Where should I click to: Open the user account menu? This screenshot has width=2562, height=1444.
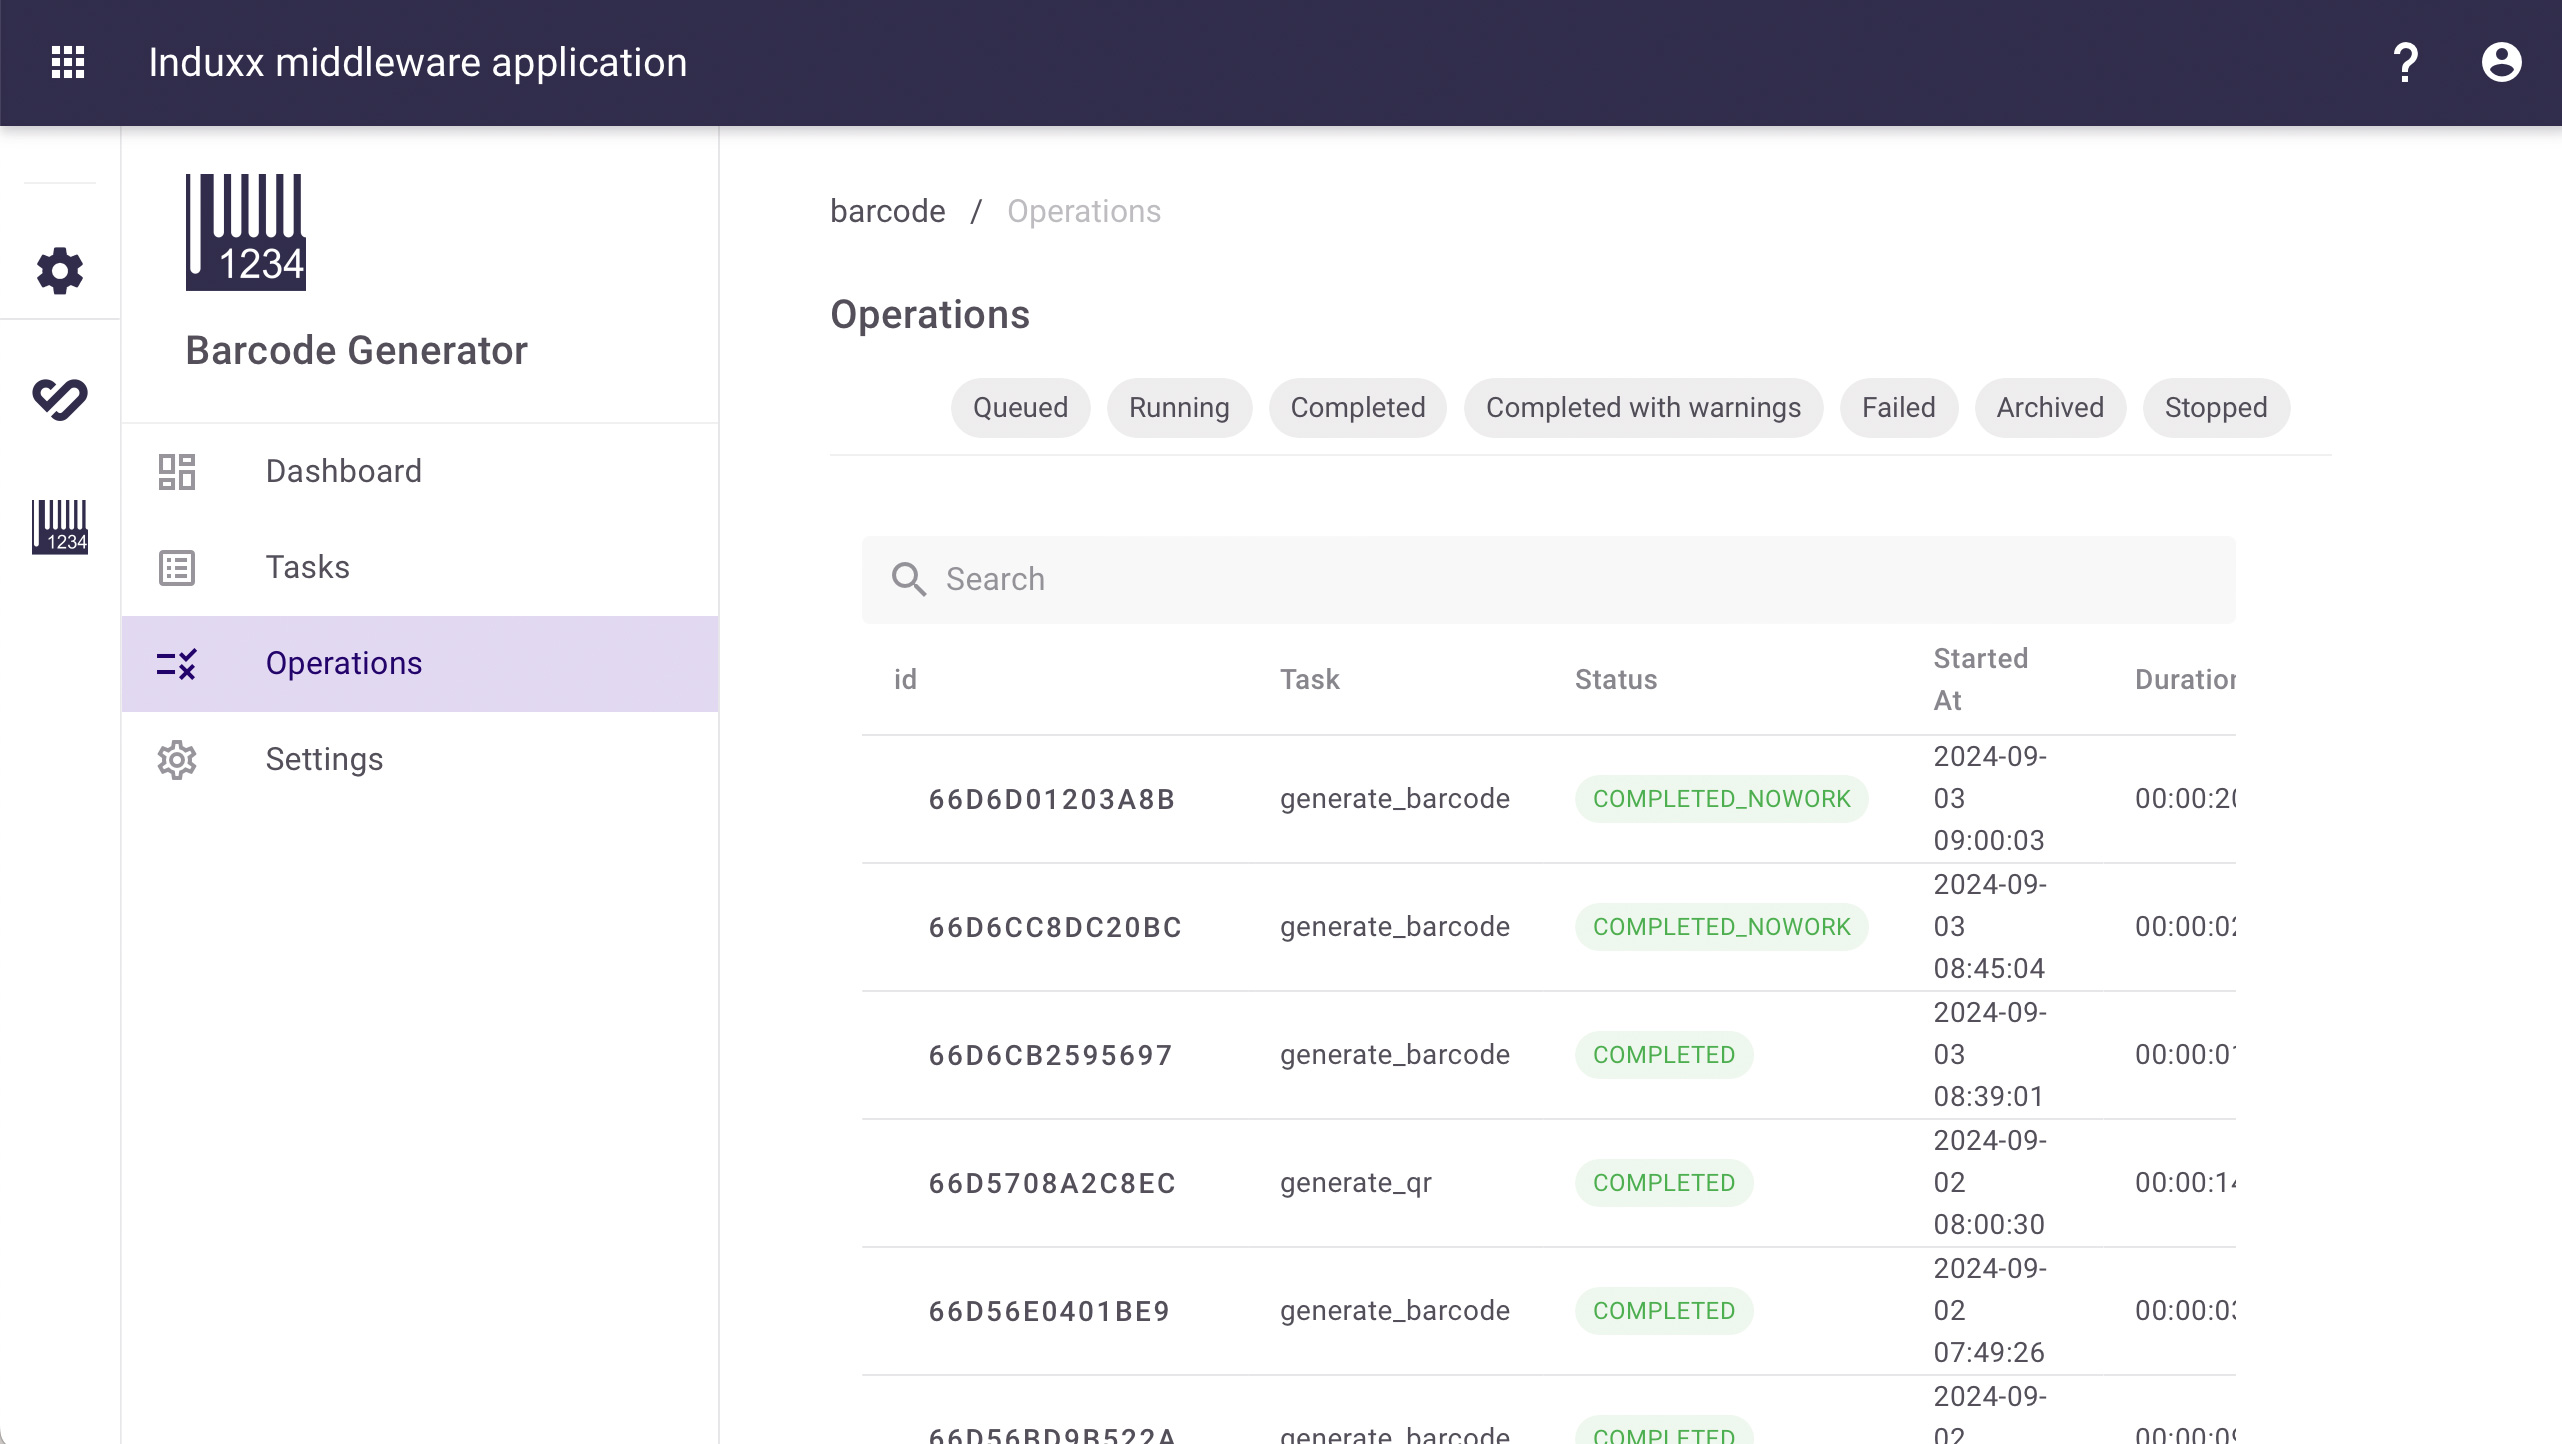pos(2501,62)
